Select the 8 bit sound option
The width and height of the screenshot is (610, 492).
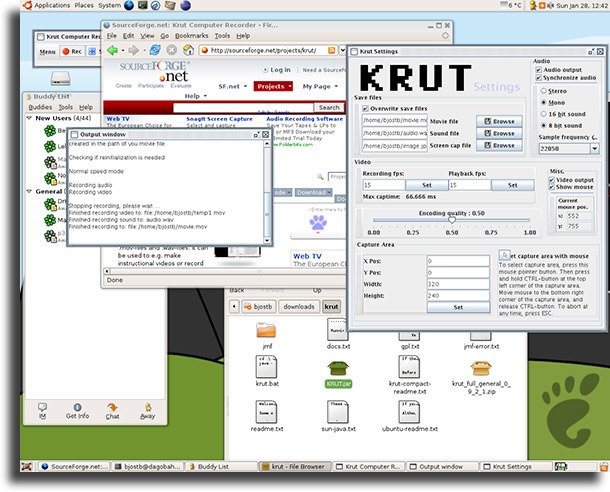(x=543, y=126)
